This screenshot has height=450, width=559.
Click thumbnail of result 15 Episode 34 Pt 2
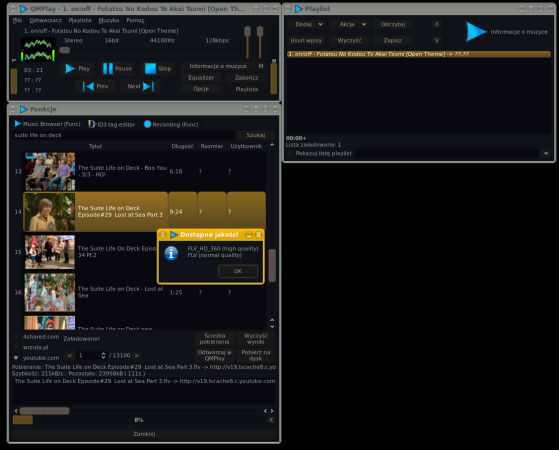[x=50, y=252]
